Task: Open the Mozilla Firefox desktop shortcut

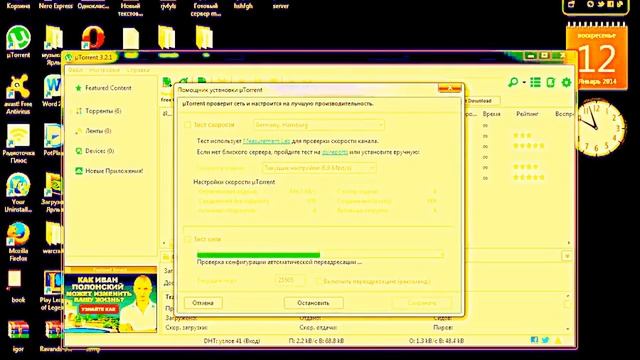Action: pos(18,242)
